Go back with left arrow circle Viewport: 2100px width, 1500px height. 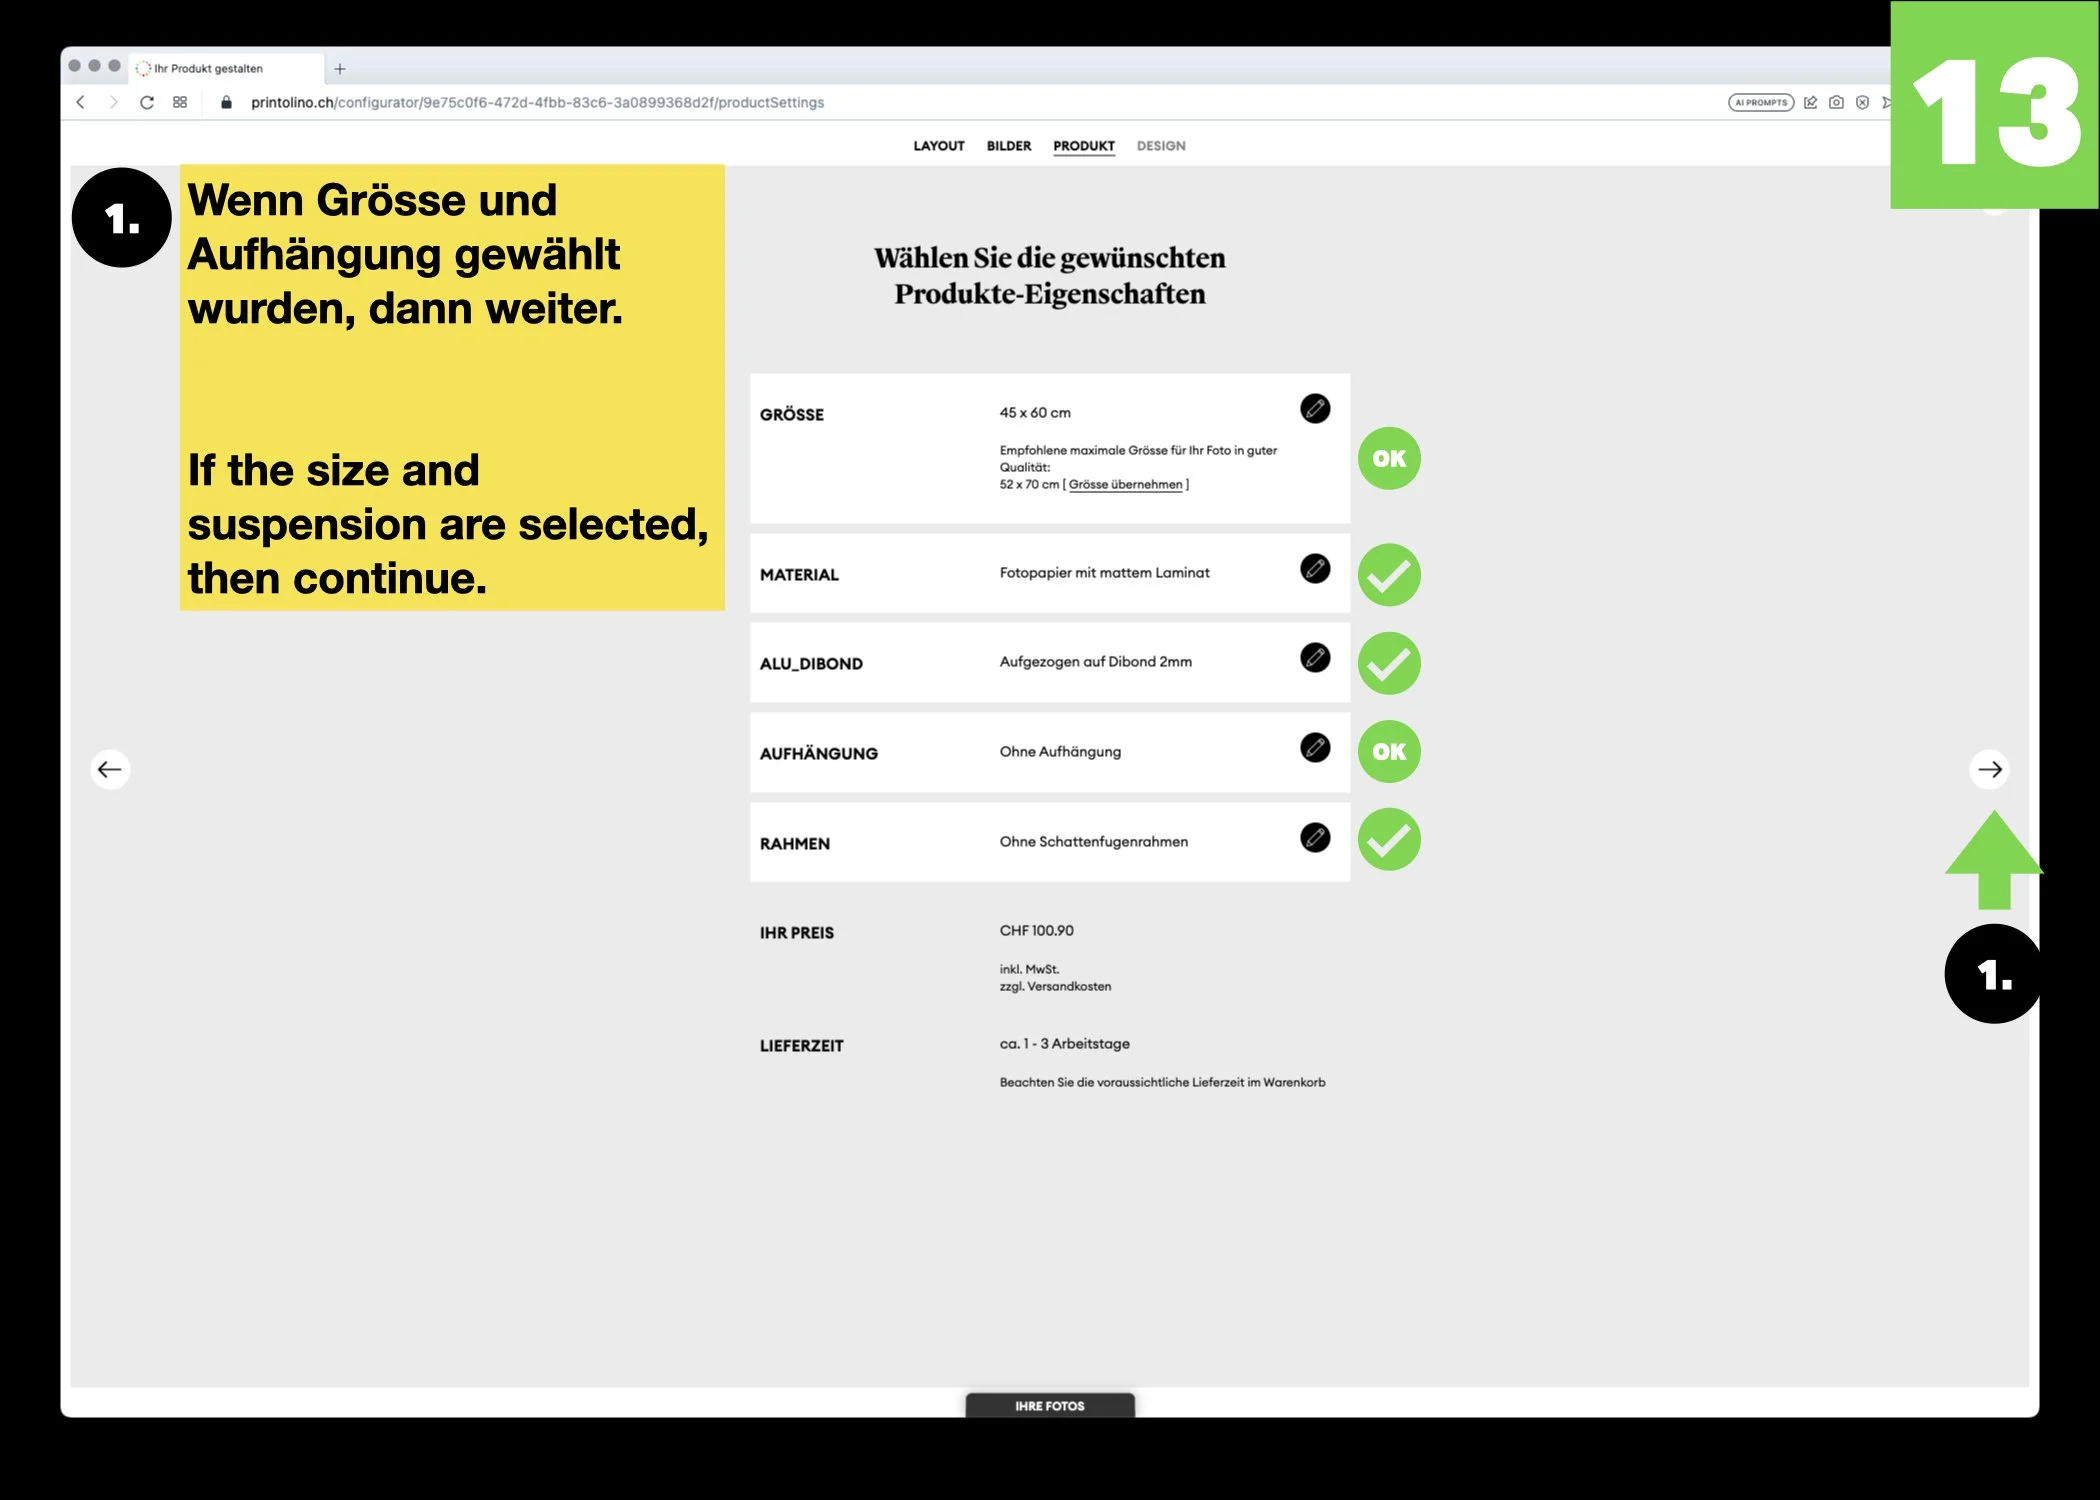click(110, 769)
